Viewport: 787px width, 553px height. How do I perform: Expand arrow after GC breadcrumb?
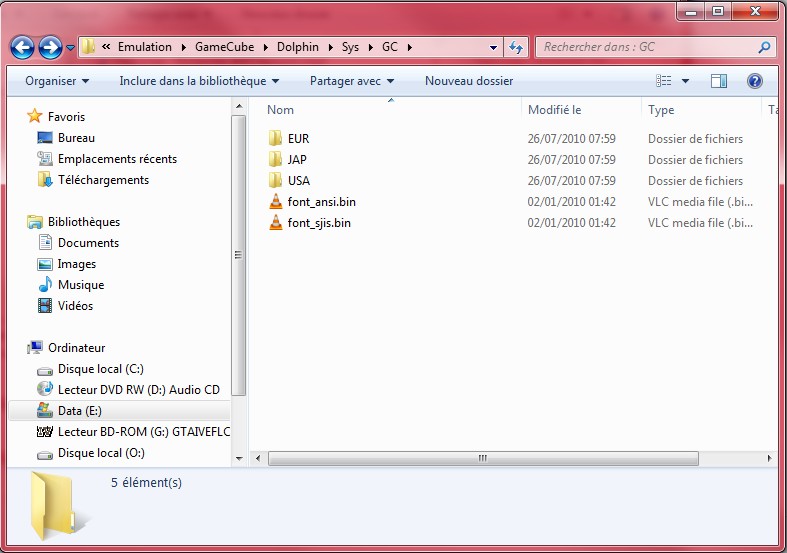pos(410,47)
